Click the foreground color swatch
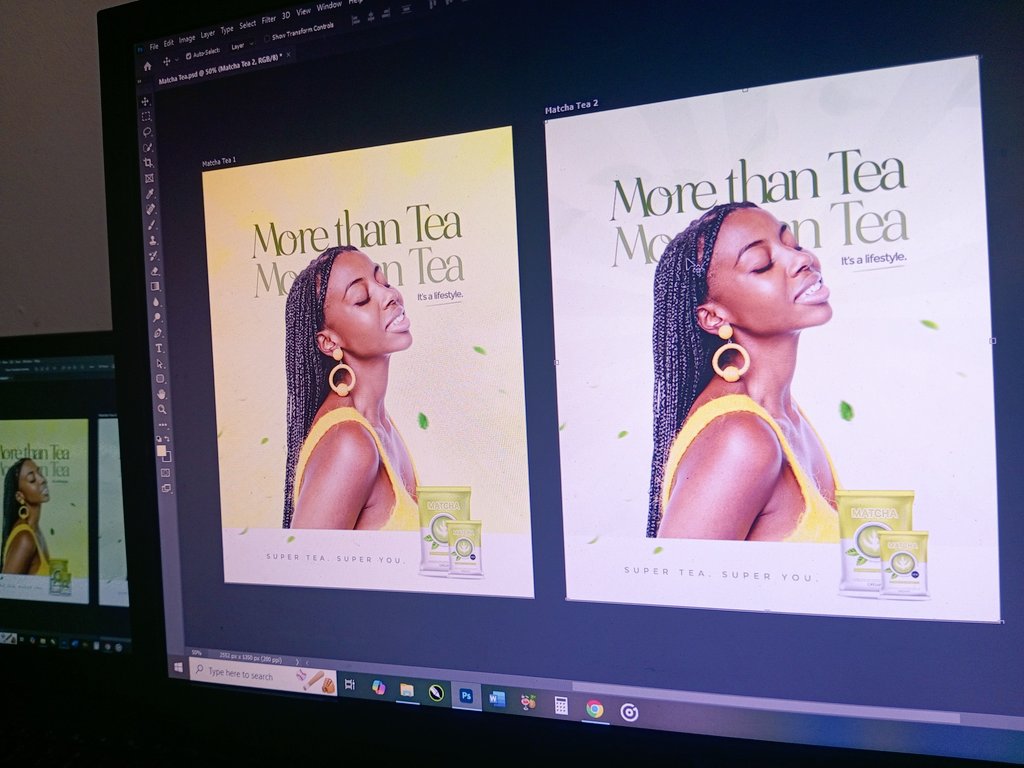This screenshot has width=1024, height=768. [x=161, y=451]
